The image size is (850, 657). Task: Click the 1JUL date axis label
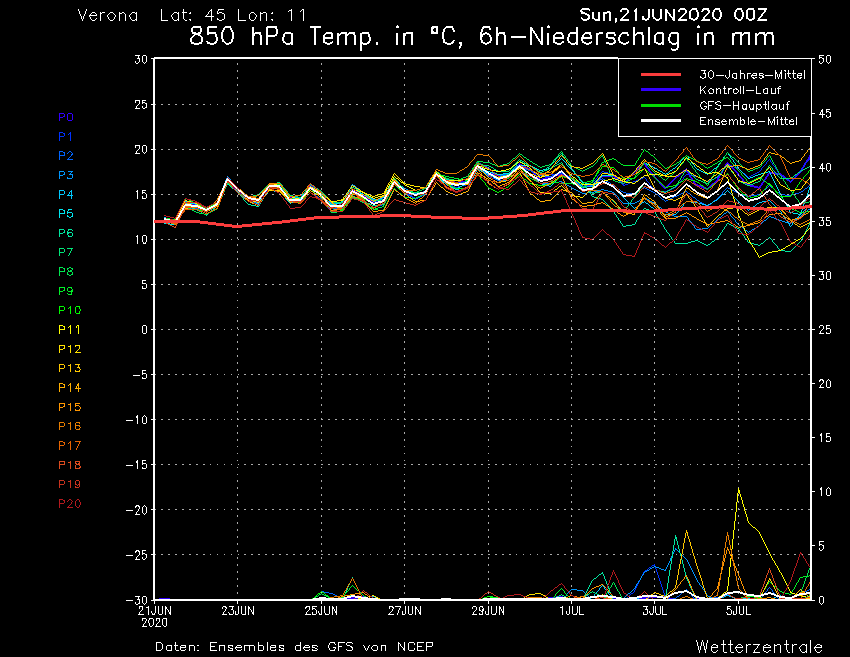point(571,611)
